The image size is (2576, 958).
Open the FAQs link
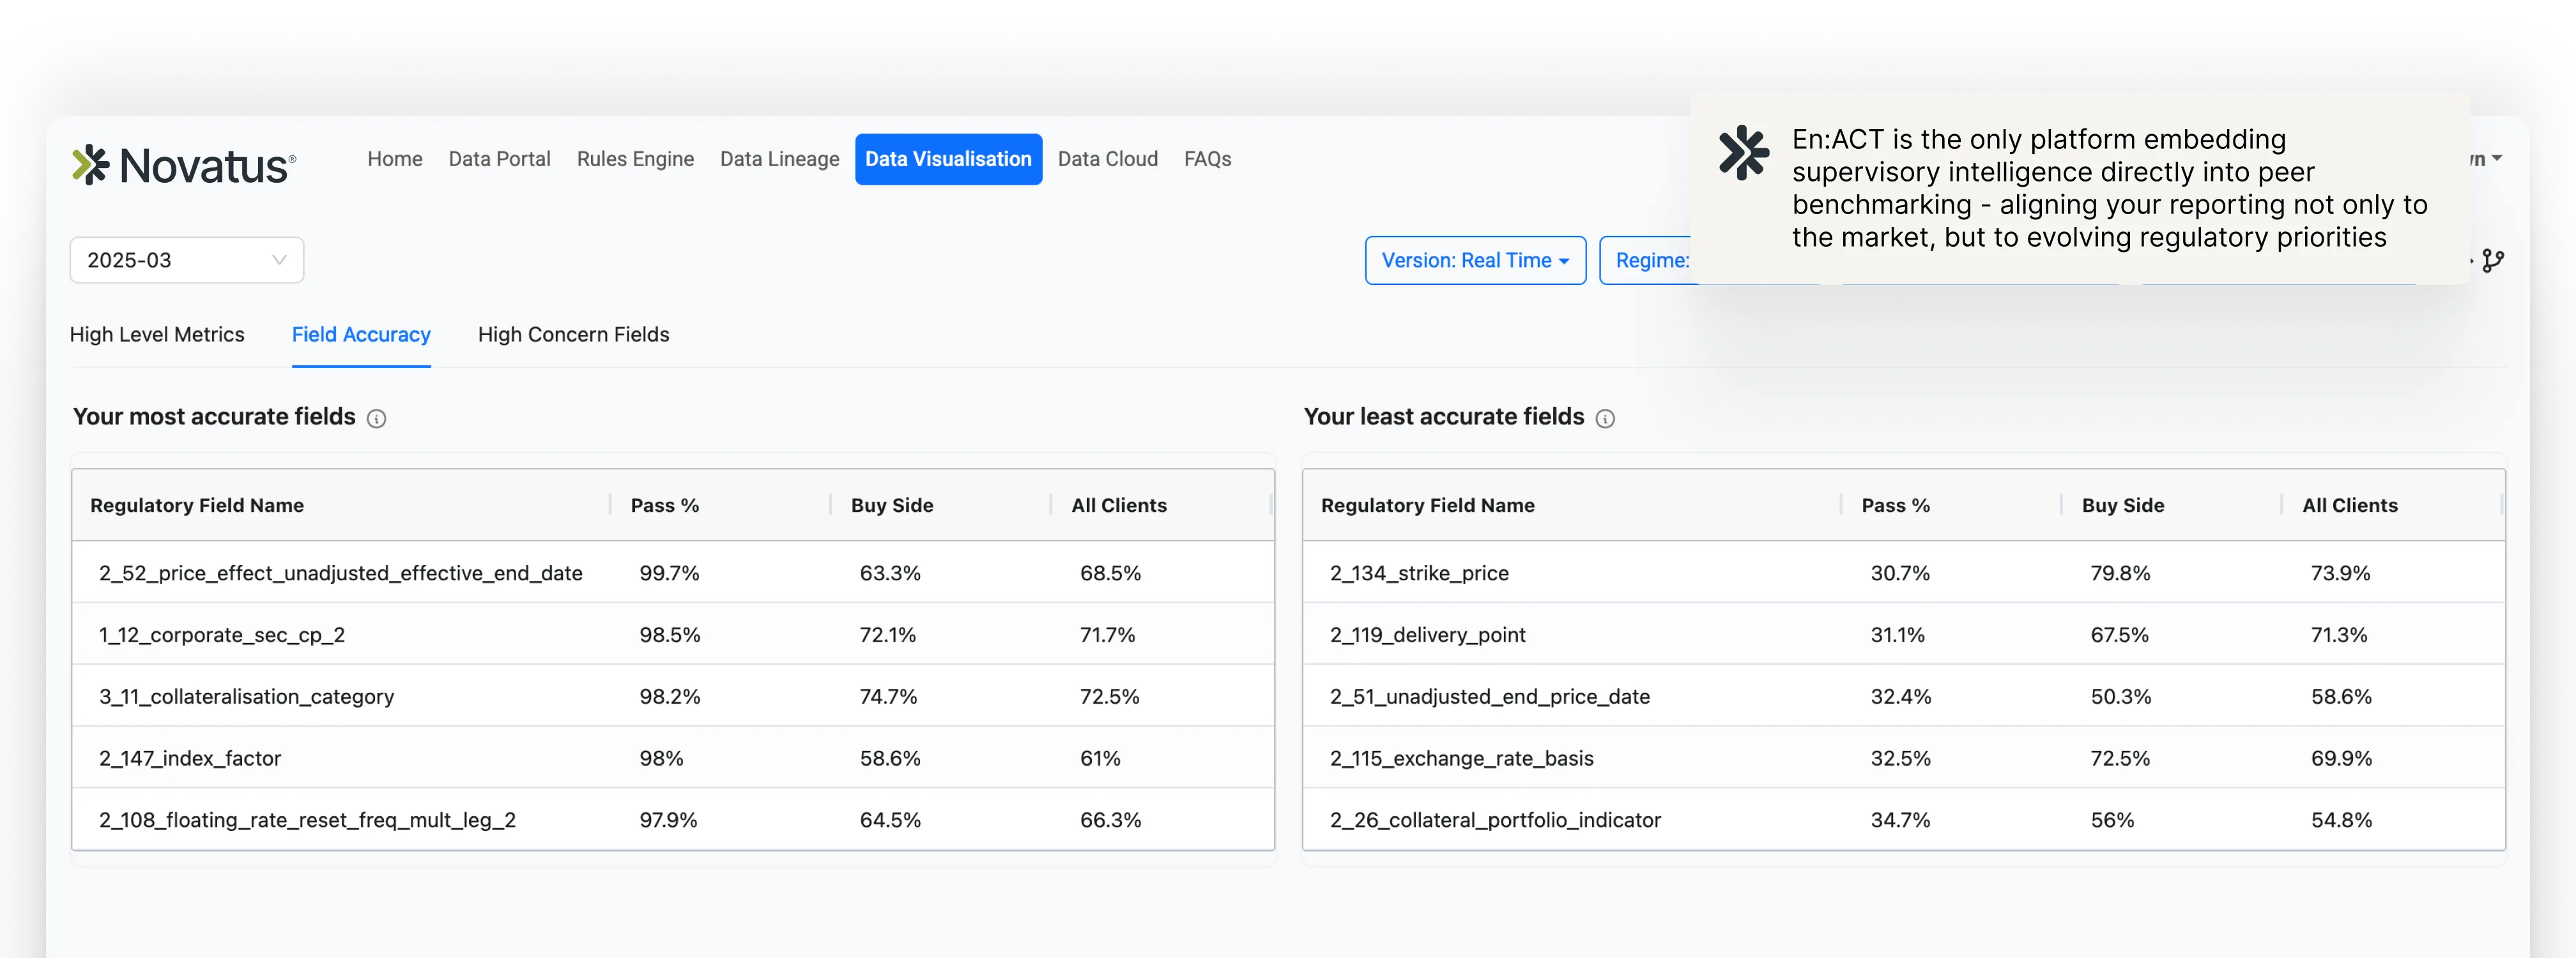tap(1207, 159)
